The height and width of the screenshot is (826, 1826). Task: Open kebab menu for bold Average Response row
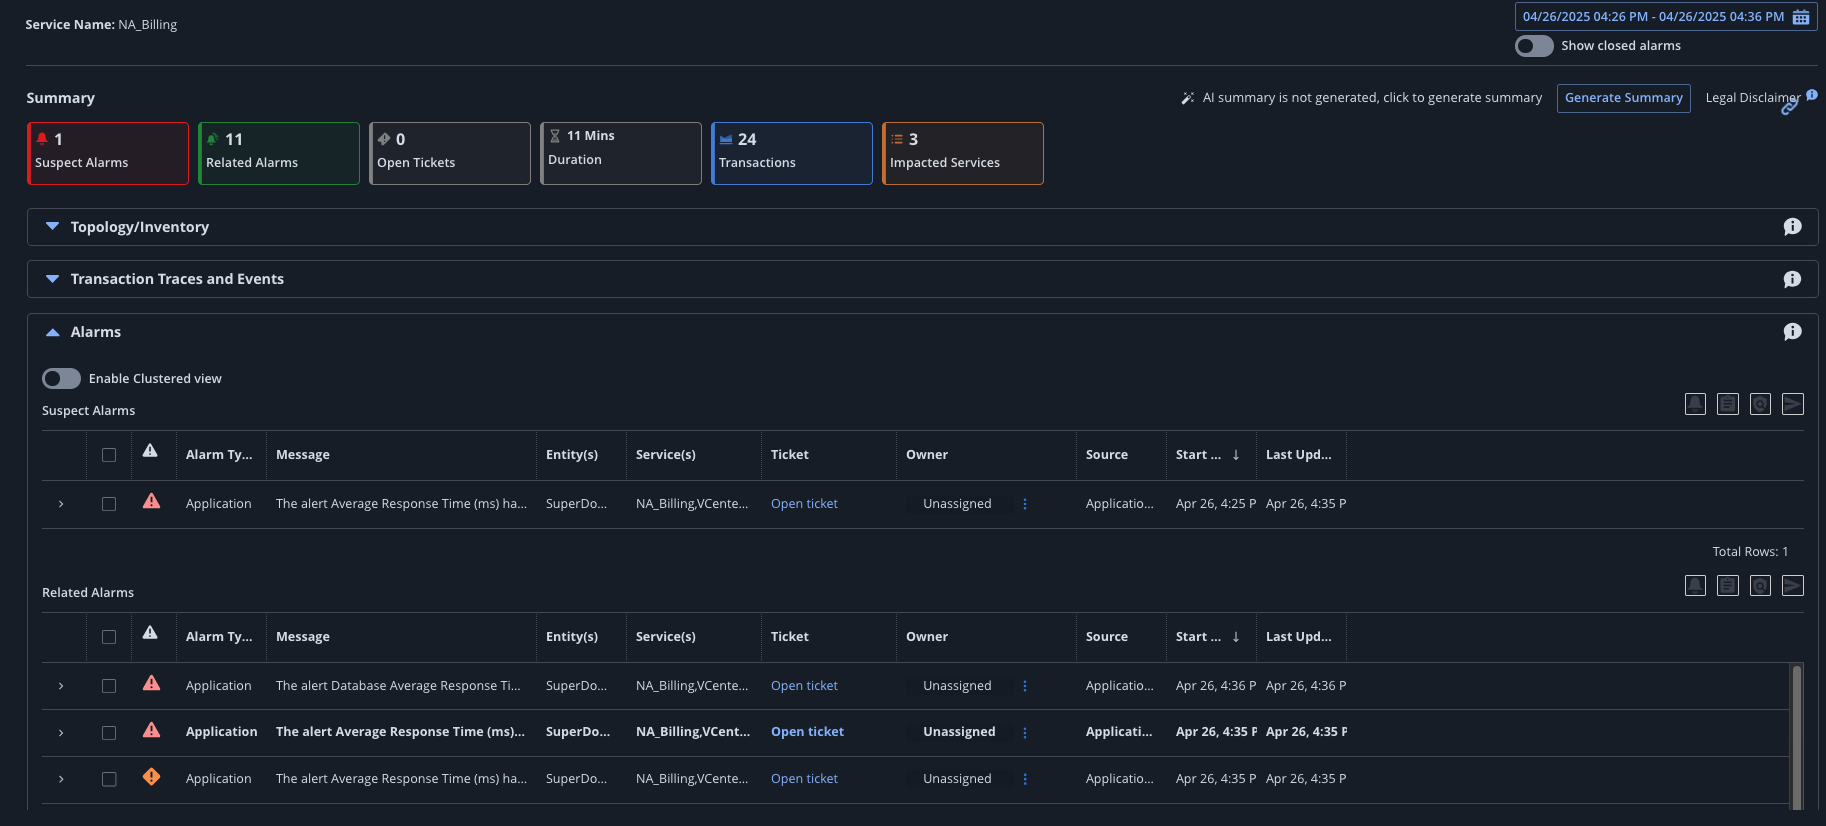(1025, 733)
